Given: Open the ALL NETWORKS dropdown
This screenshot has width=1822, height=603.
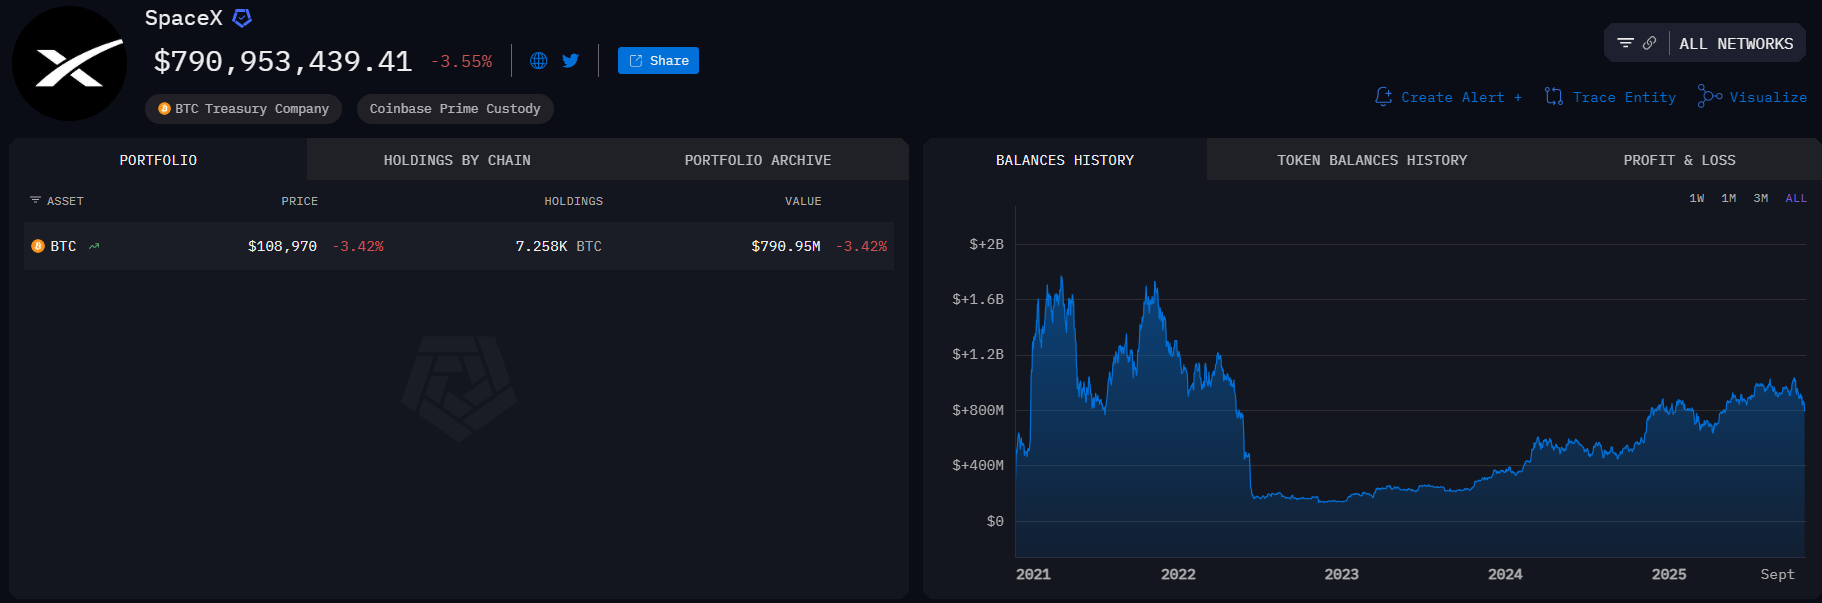Looking at the screenshot, I should point(1735,44).
